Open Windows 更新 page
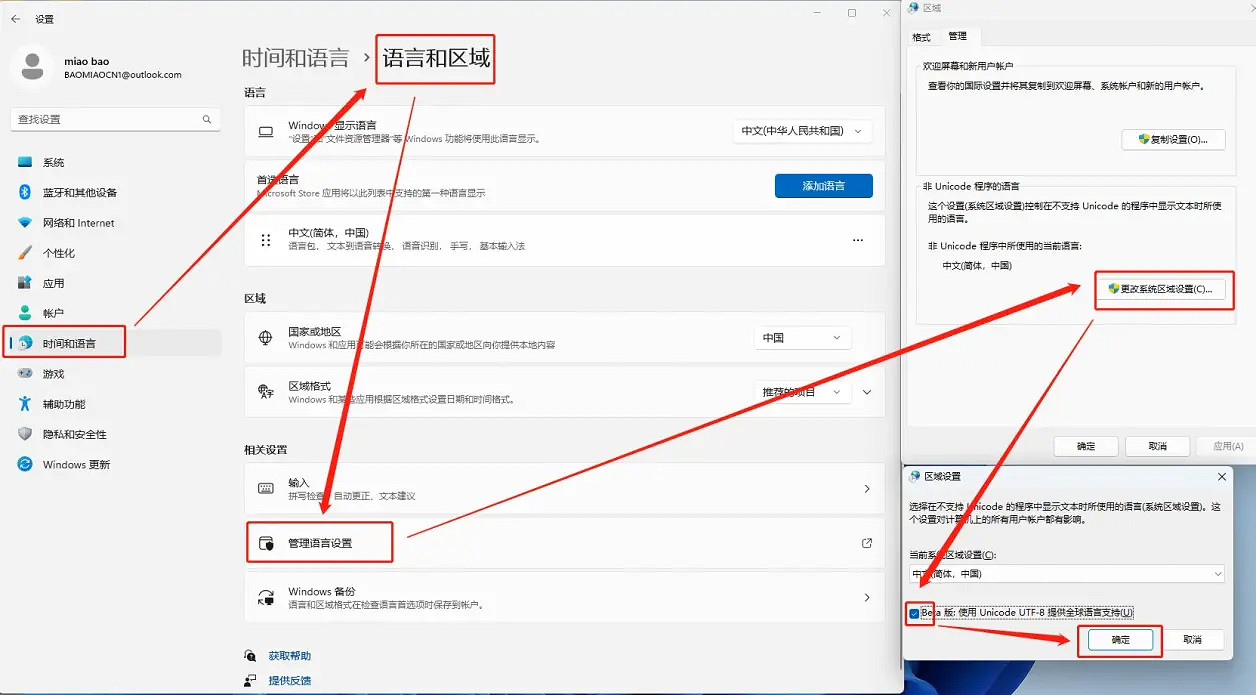 point(76,465)
